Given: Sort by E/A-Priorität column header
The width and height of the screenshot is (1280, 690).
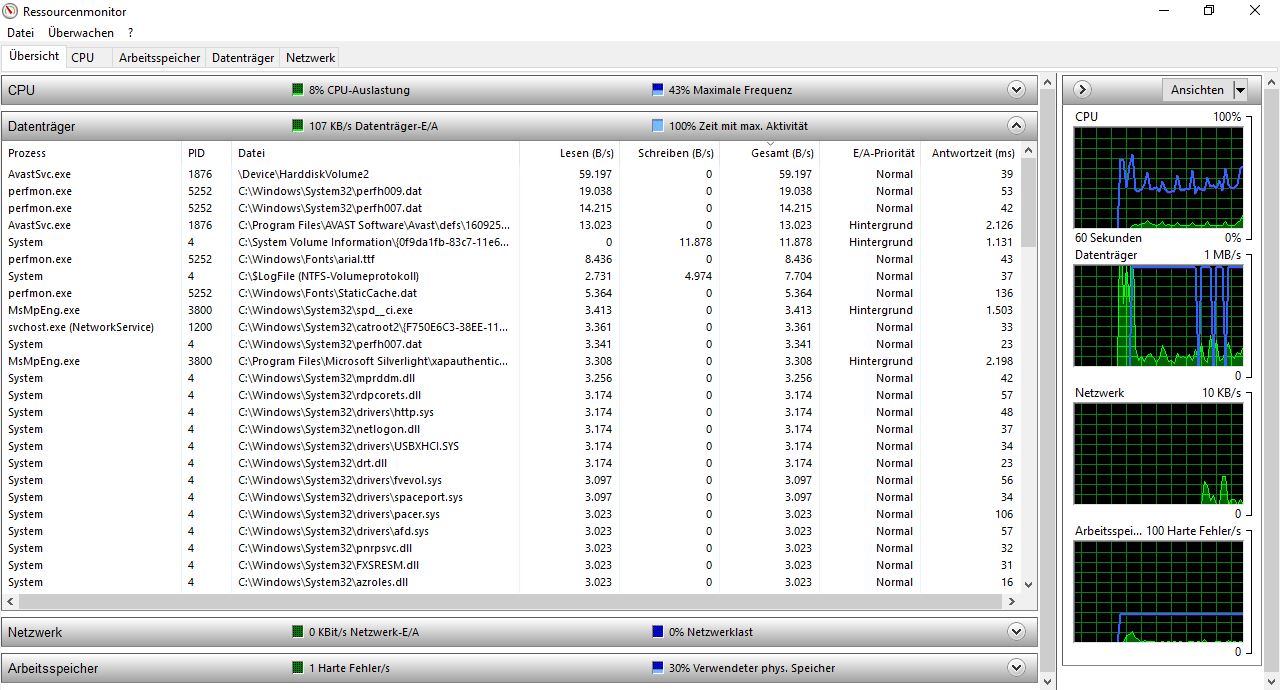Looking at the screenshot, I should pyautogui.click(x=869, y=153).
